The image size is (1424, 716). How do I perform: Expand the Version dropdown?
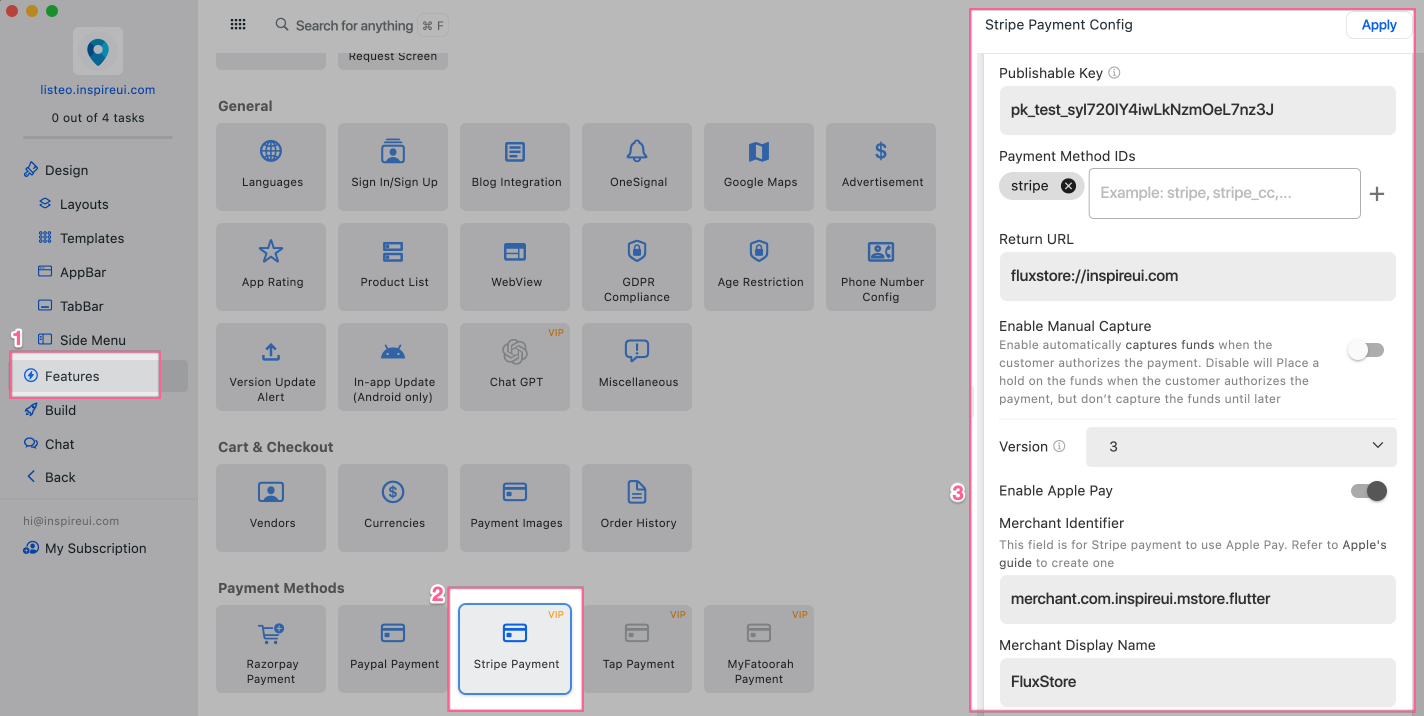(x=1240, y=446)
